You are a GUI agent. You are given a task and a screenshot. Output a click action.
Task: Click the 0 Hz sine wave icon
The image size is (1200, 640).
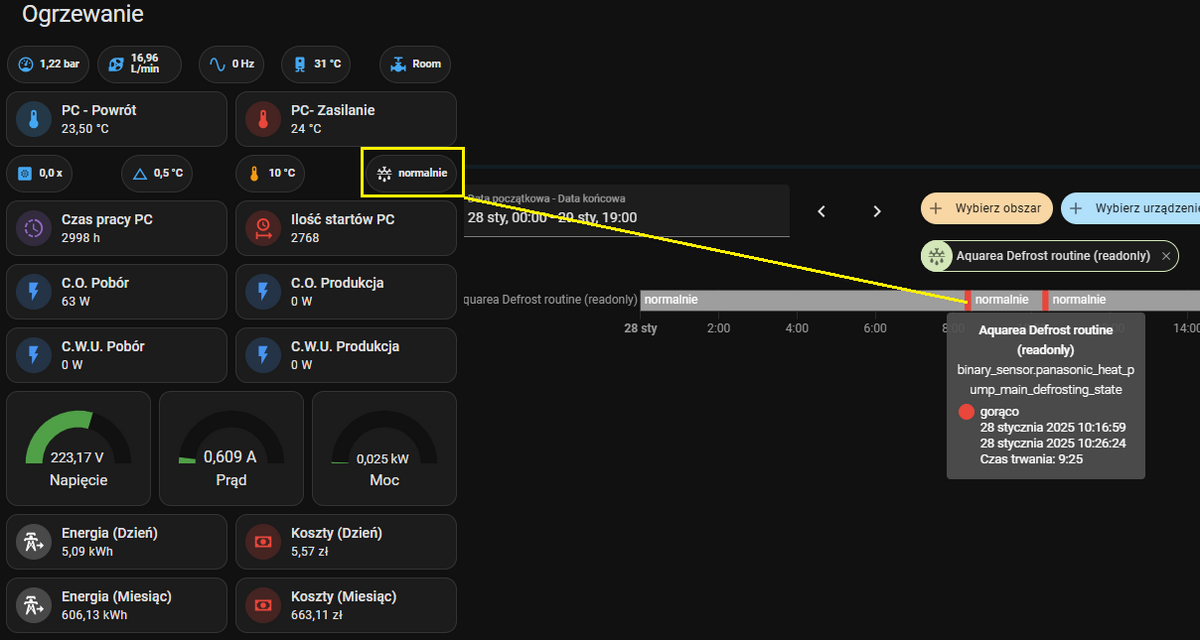217,64
